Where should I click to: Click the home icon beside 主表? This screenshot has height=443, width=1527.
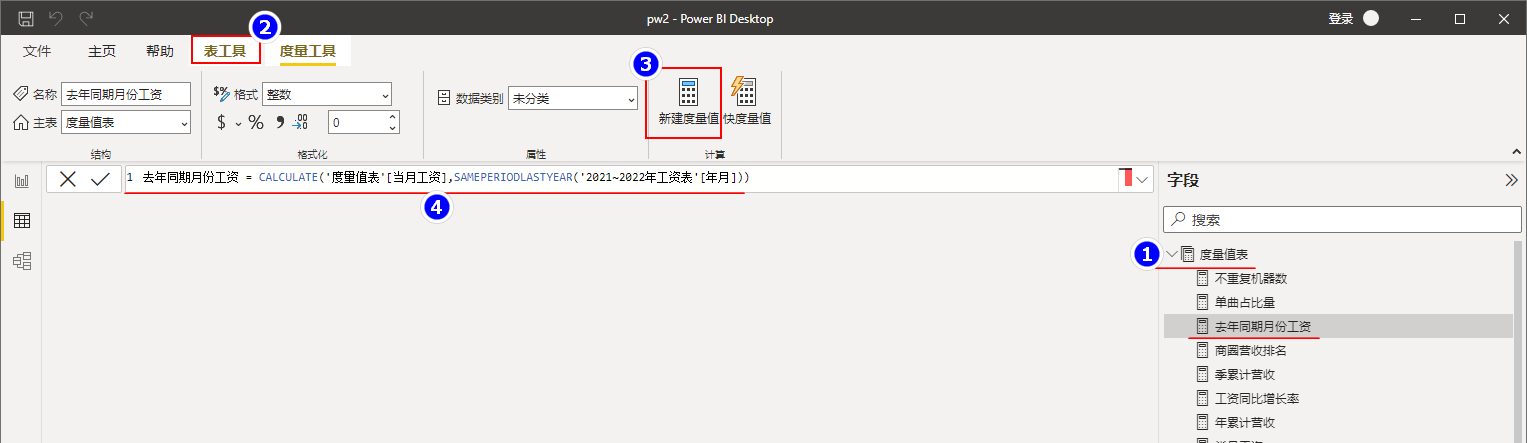[21, 122]
